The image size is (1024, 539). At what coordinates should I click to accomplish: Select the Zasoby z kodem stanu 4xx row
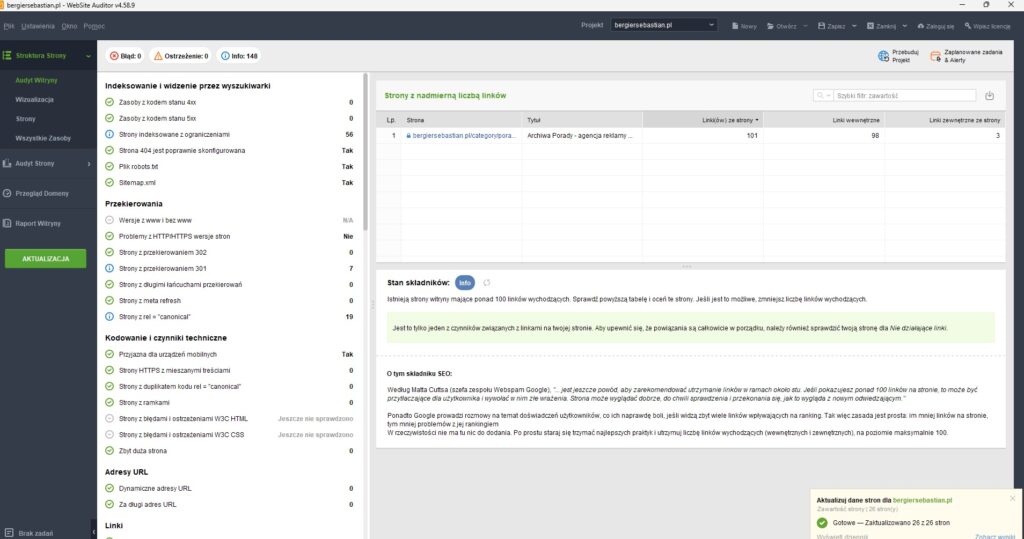point(229,103)
